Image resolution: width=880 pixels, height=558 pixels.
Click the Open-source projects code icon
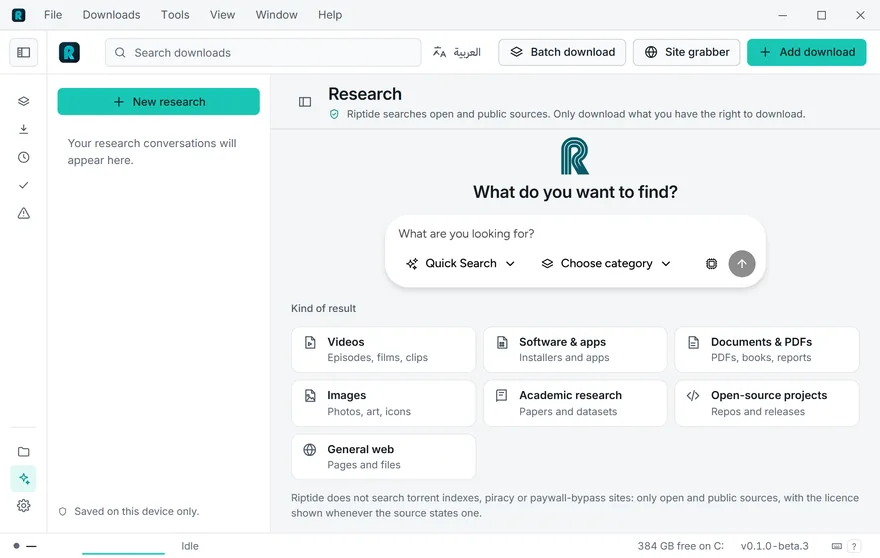tap(693, 396)
